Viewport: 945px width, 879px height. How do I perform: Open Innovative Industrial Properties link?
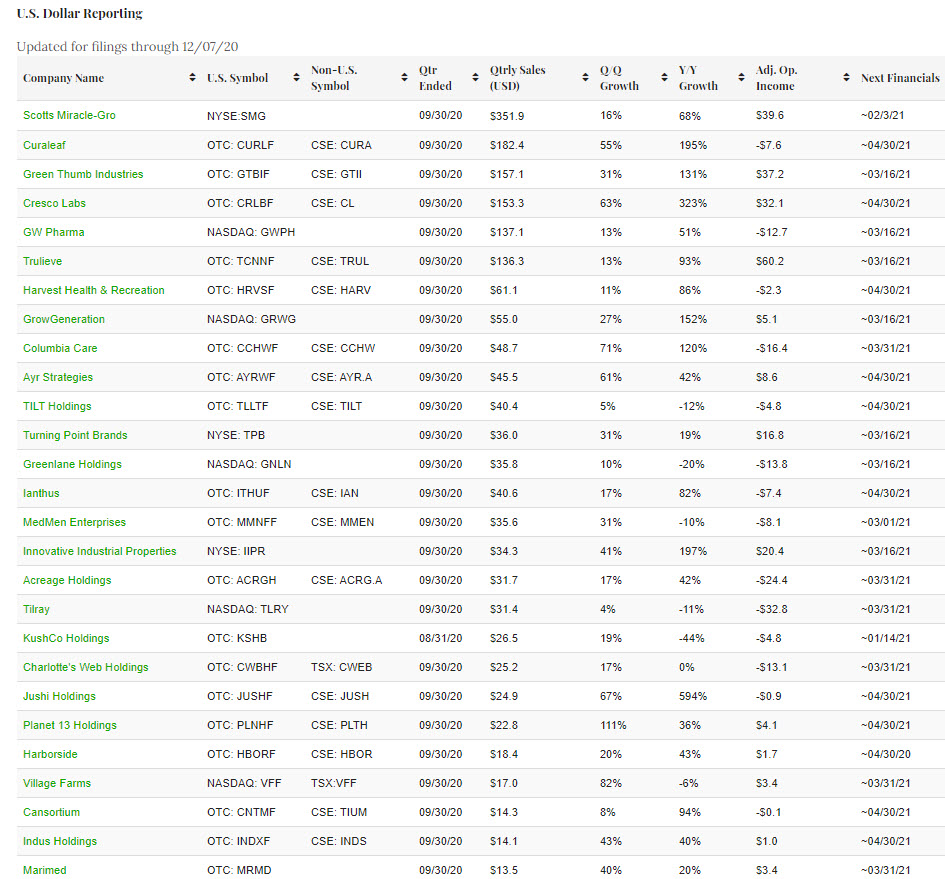tap(99, 551)
